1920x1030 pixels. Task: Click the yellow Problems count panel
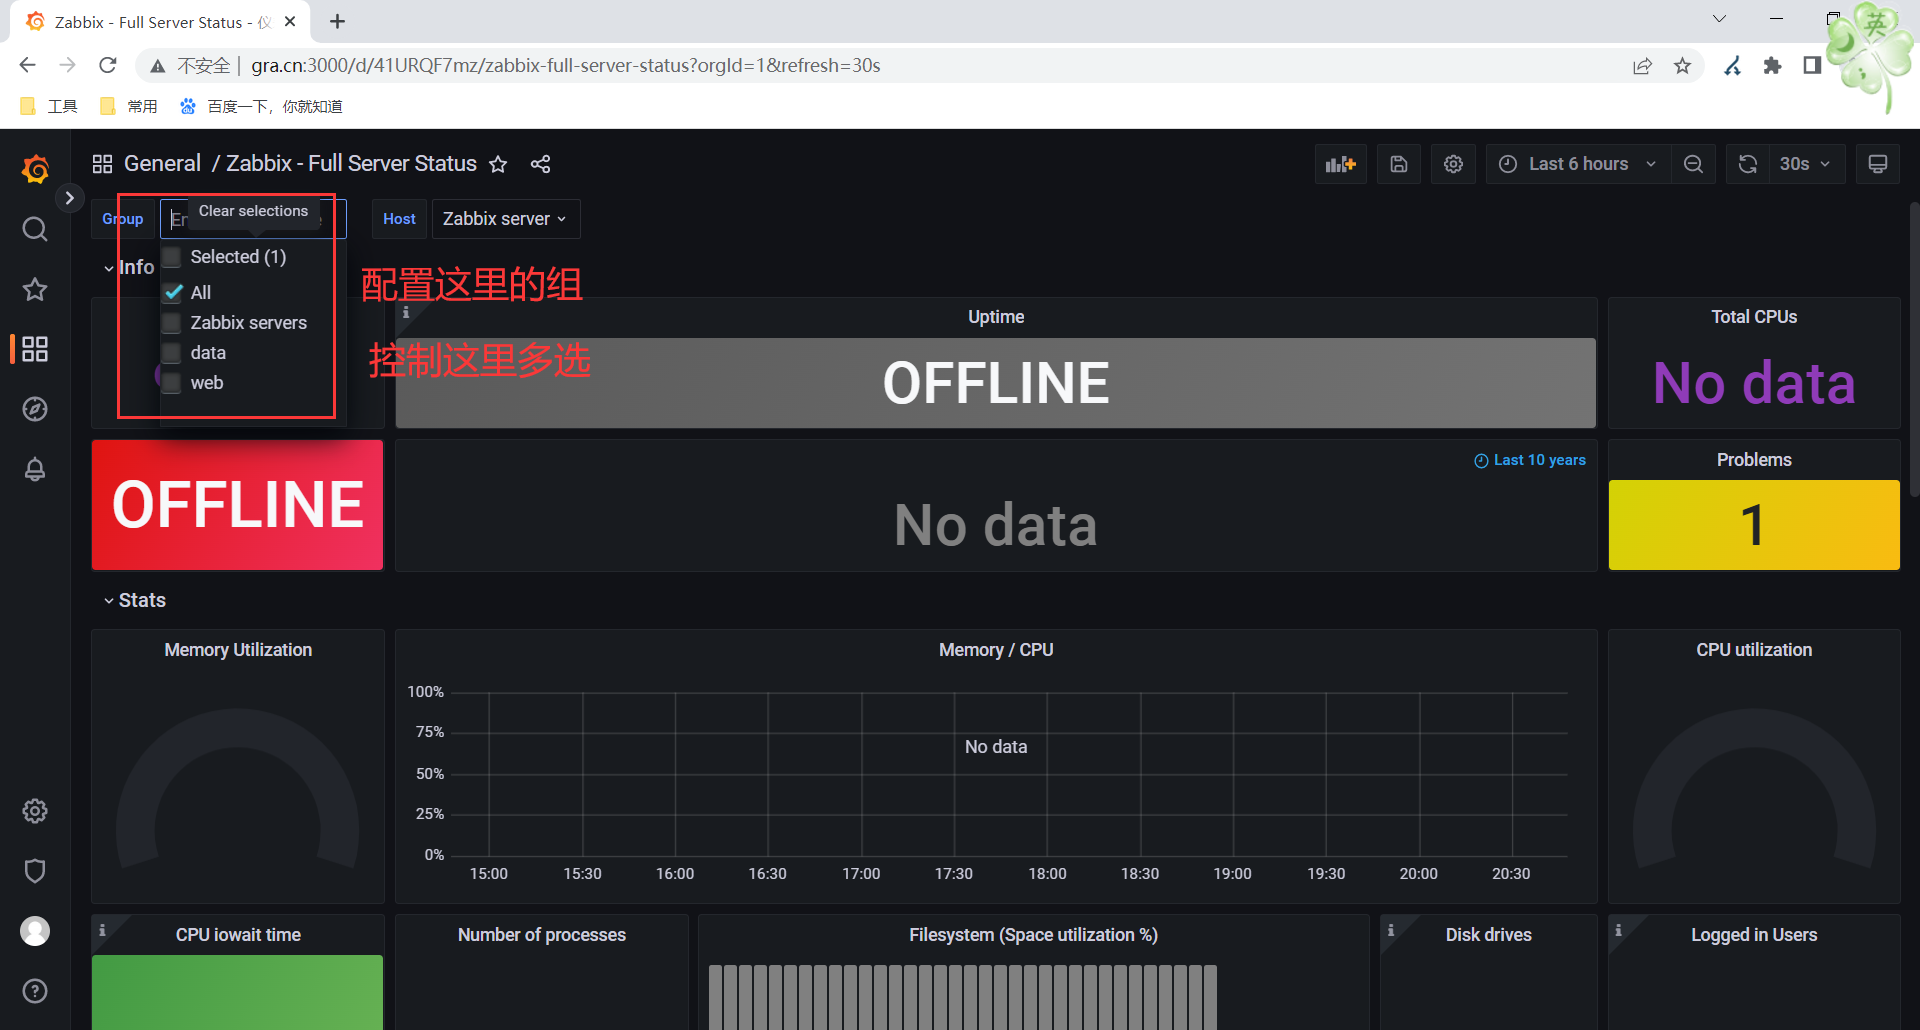(1754, 525)
